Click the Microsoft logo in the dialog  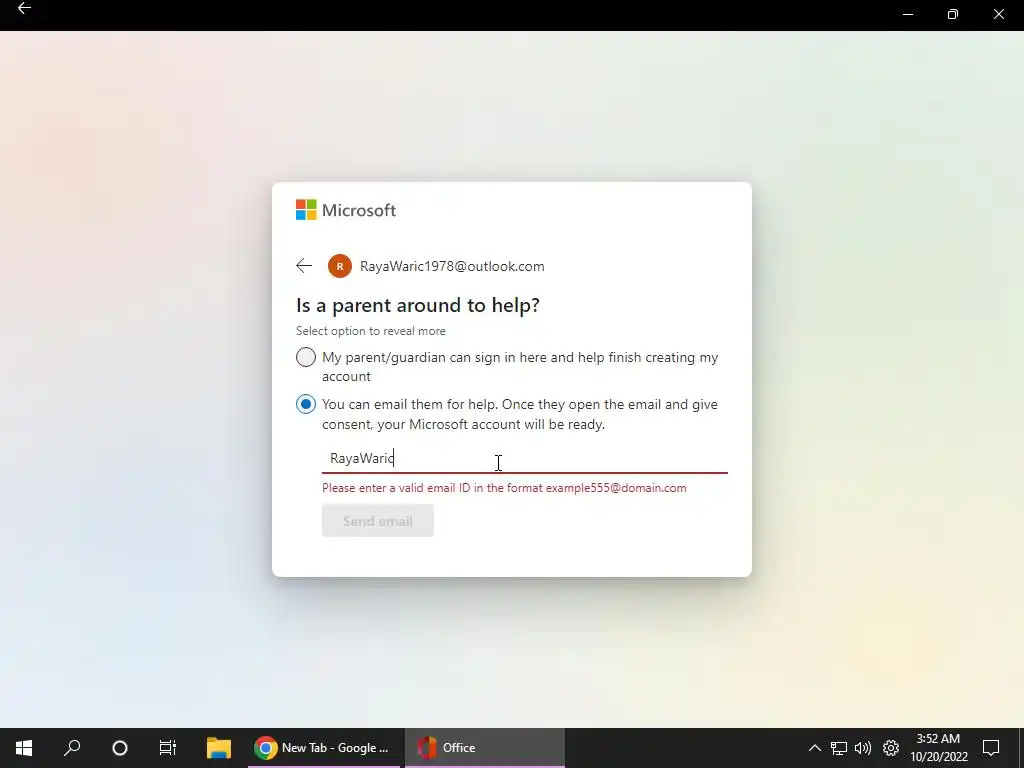345,210
